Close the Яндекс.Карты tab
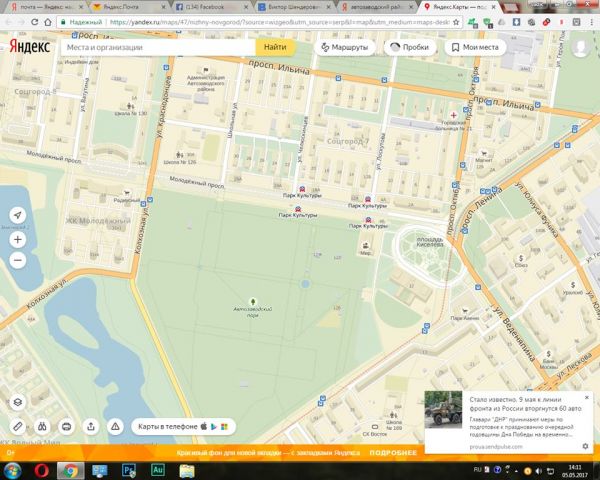Viewport: 600px width, 480px height. 494,7
